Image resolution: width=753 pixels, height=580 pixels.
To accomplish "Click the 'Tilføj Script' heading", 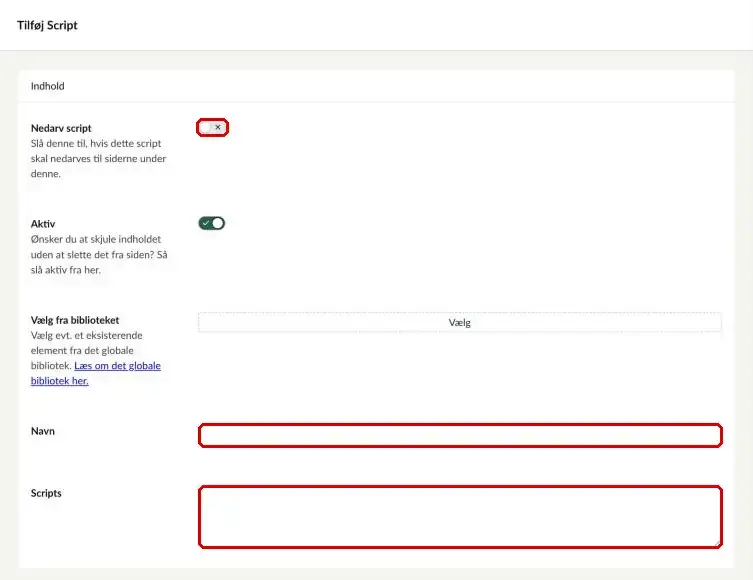I will pyautogui.click(x=47, y=25).
